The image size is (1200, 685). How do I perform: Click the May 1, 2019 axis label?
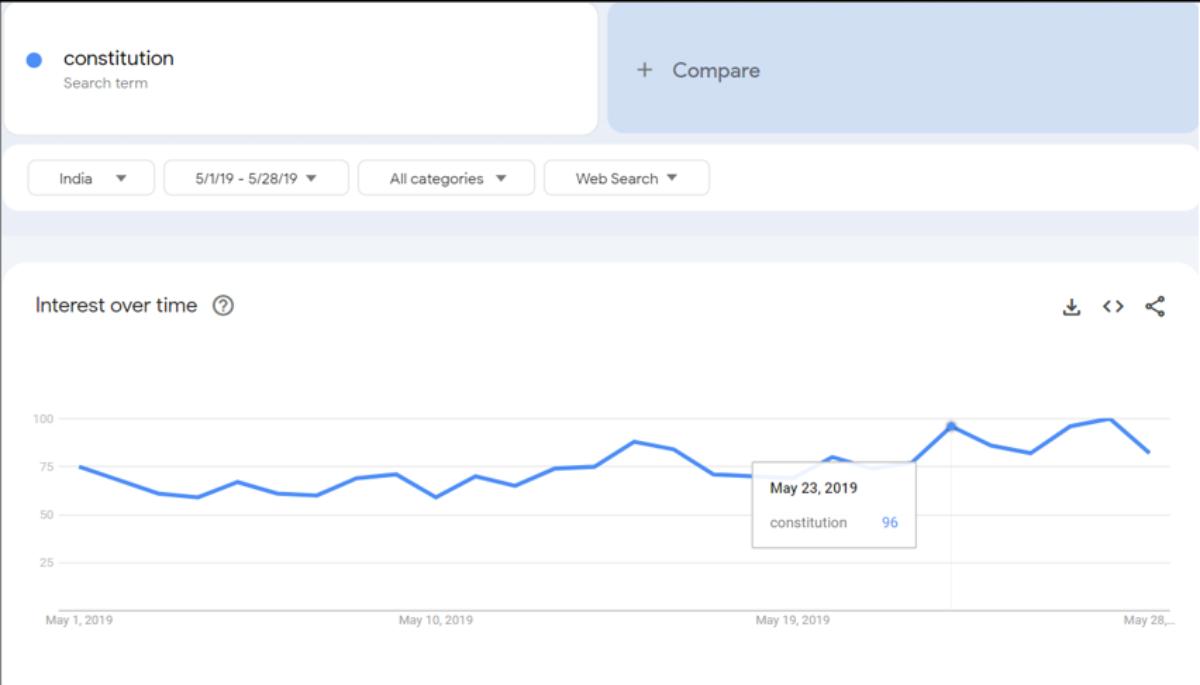pos(80,620)
